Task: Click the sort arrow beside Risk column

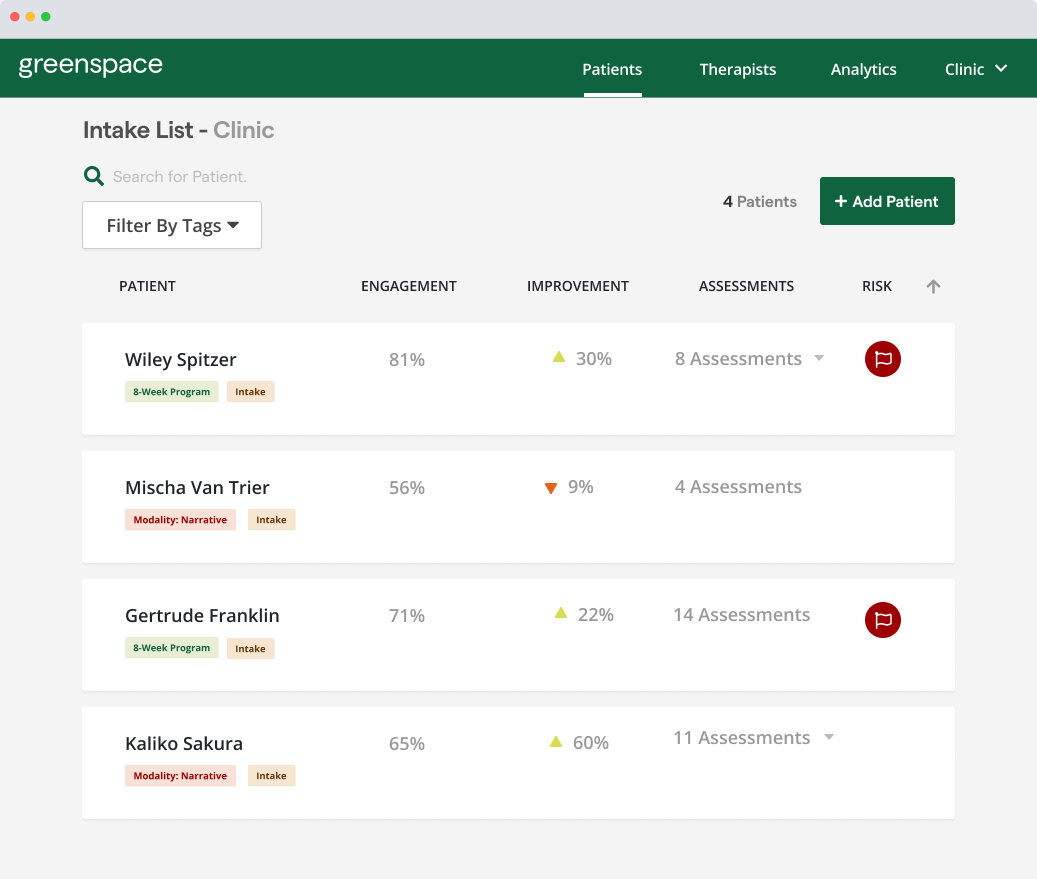Action: point(933,286)
